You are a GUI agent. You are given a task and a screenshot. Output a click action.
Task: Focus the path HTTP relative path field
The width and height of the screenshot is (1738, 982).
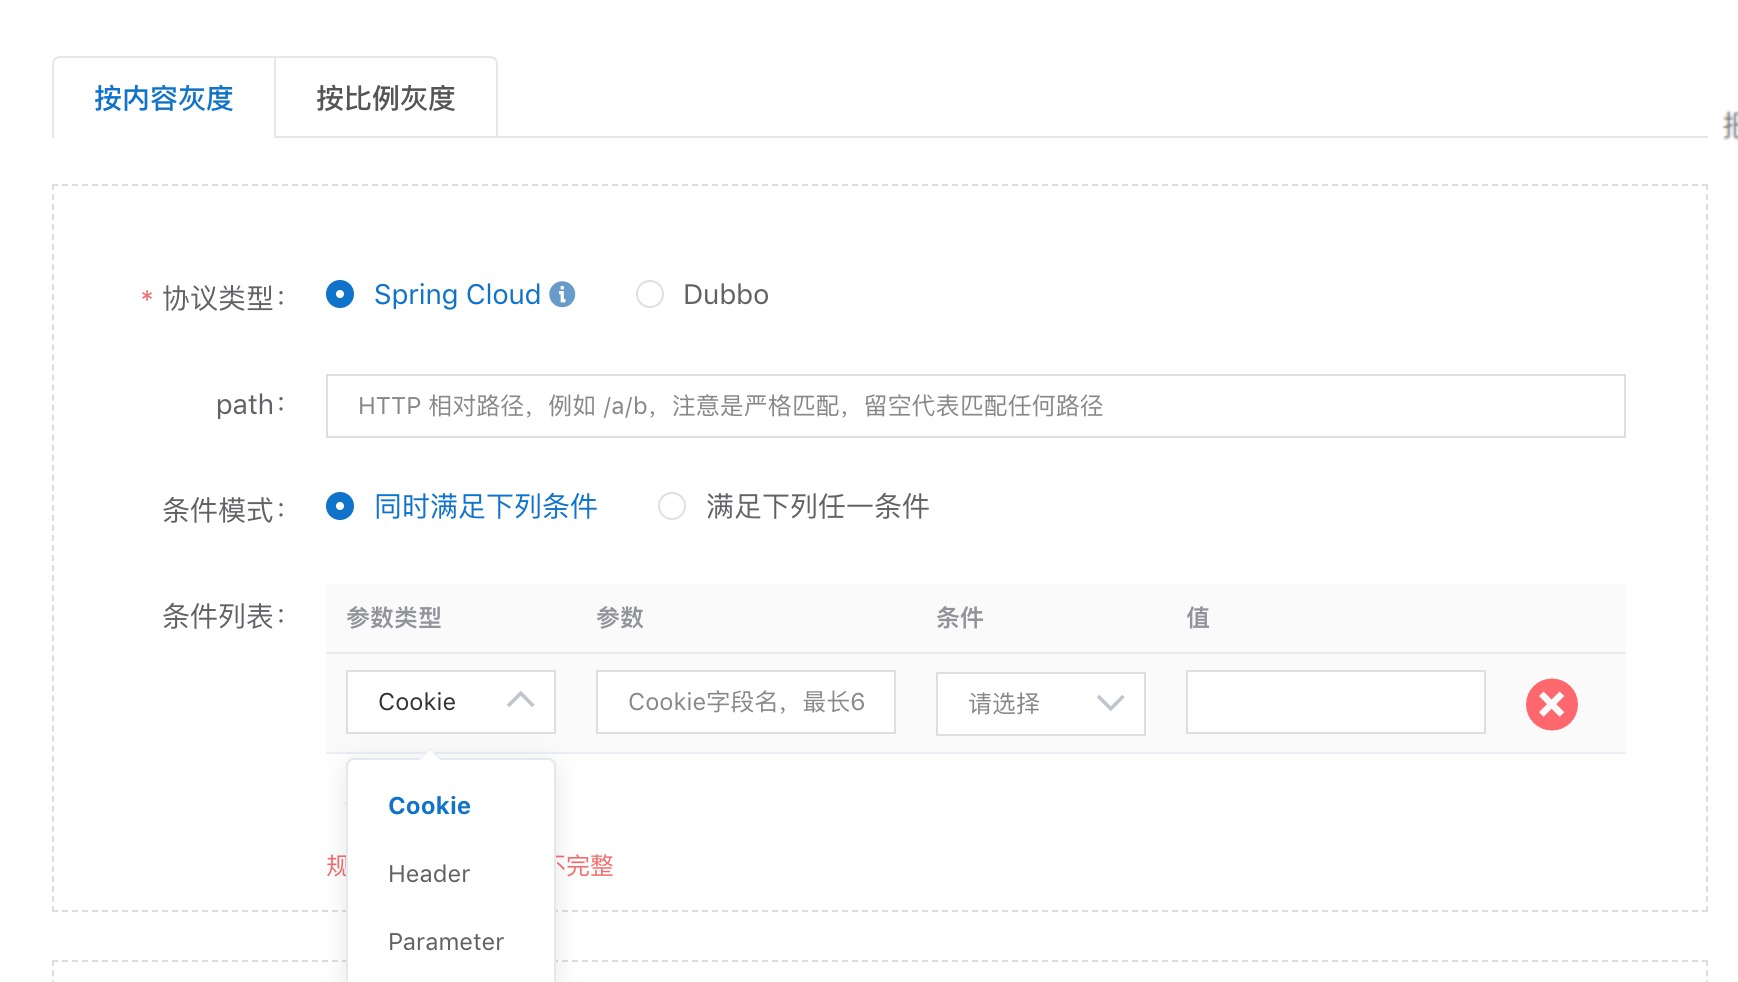tap(976, 406)
